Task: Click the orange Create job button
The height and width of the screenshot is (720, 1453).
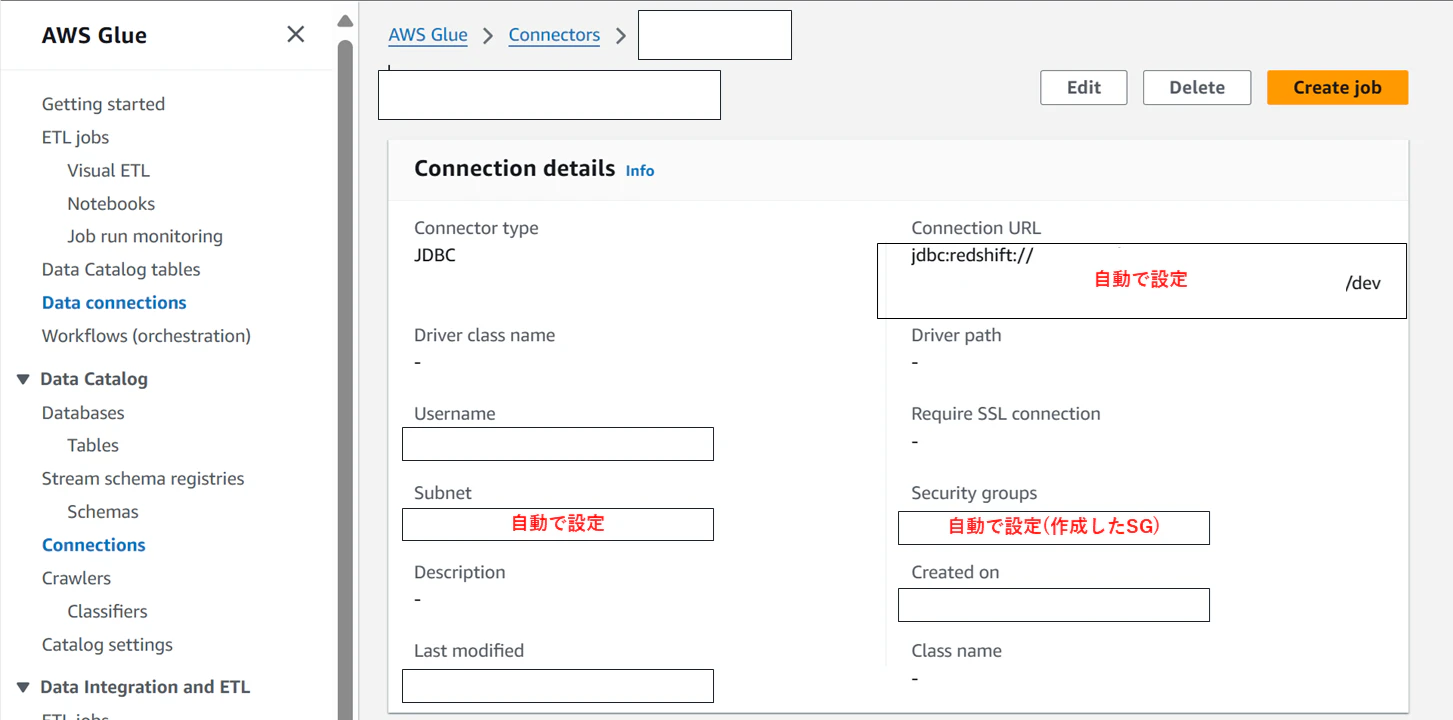Action: pyautogui.click(x=1337, y=87)
